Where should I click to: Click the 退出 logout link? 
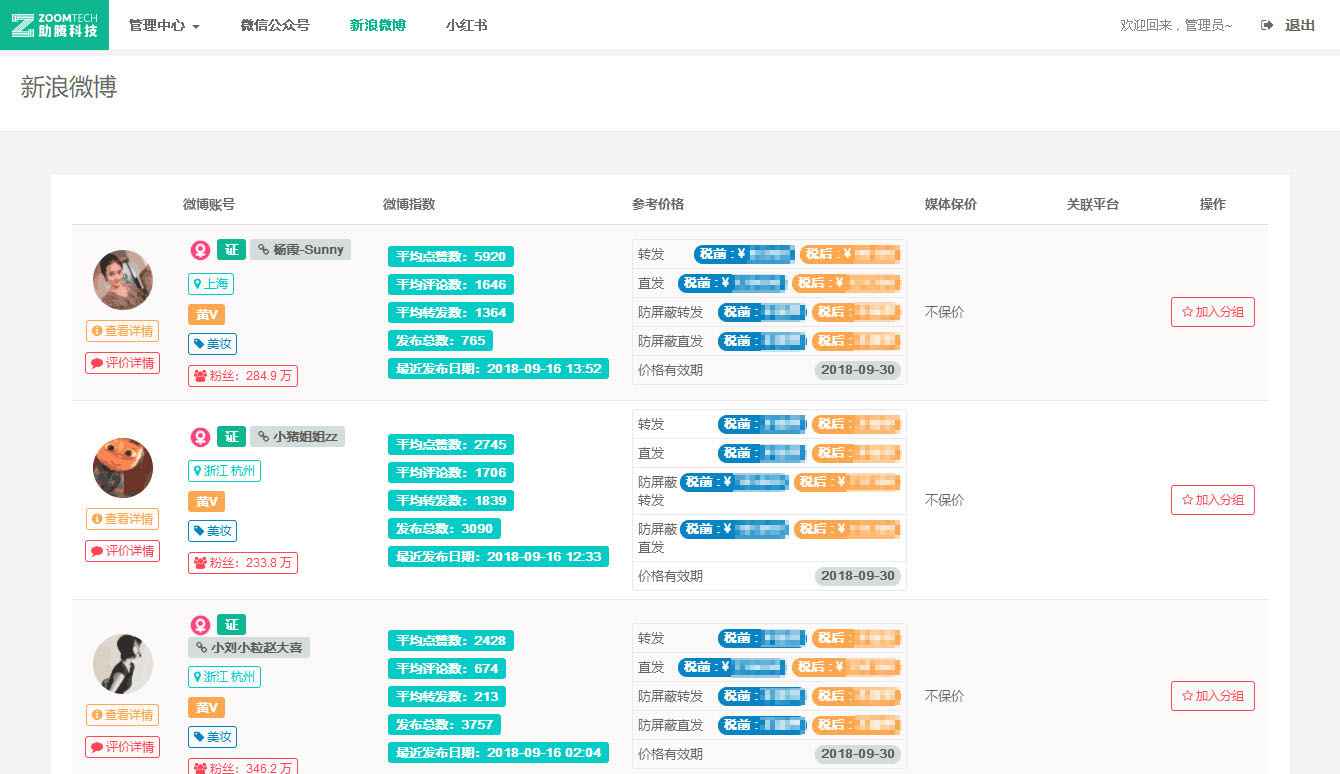point(1288,26)
